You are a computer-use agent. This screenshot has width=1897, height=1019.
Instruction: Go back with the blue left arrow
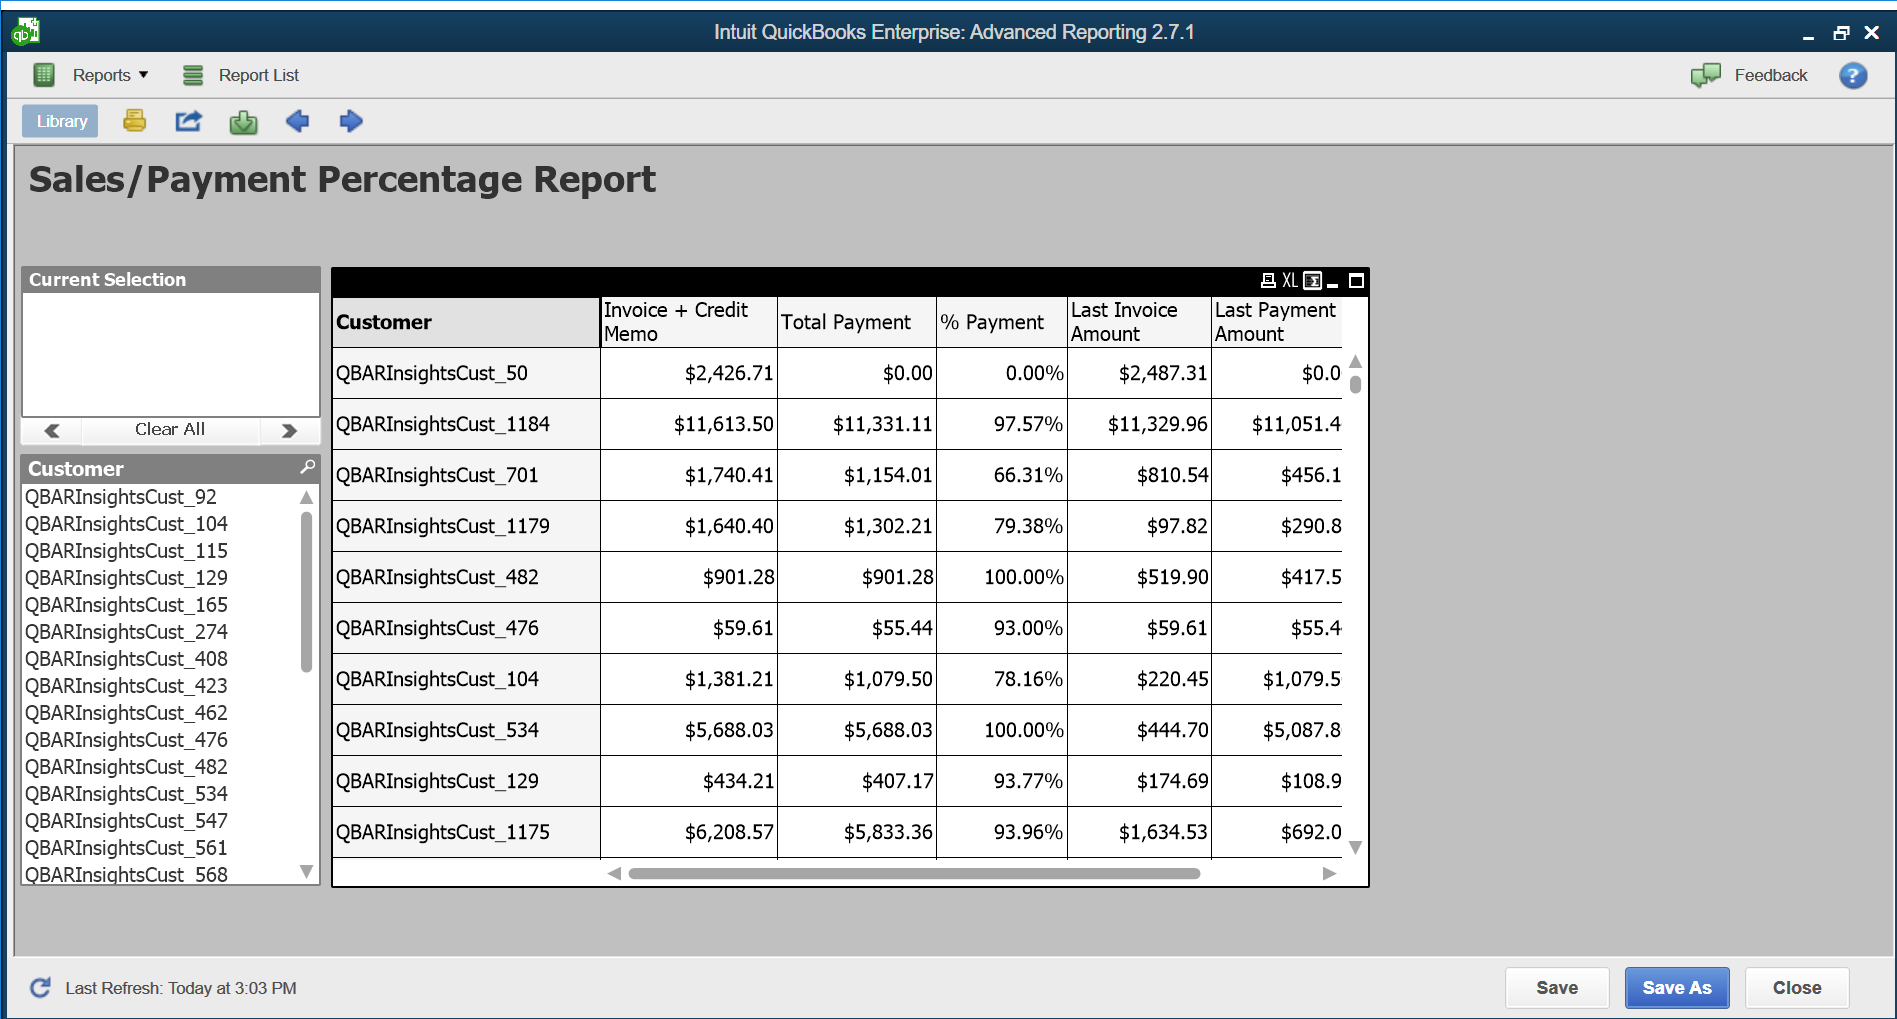coord(297,121)
